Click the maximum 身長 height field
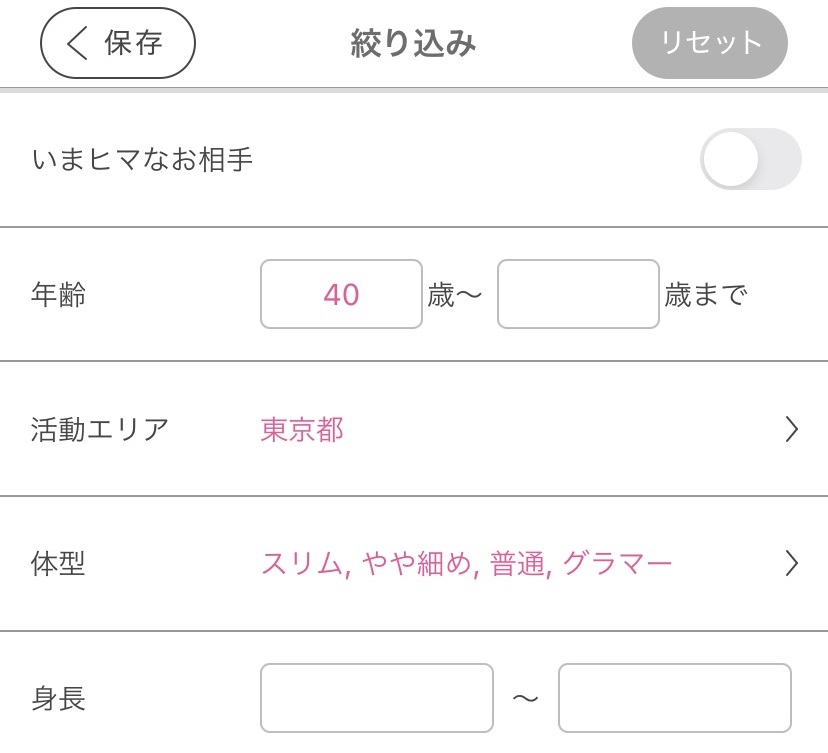 [x=674, y=698]
